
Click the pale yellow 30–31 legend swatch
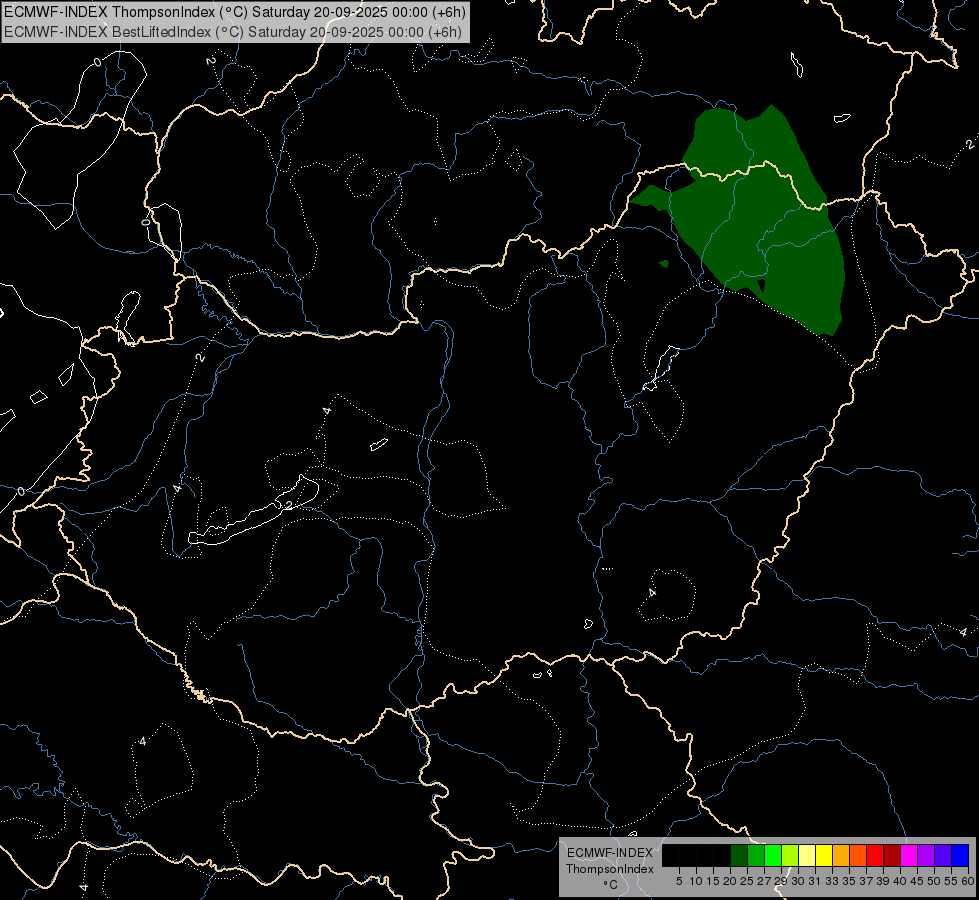pyautogui.click(x=807, y=855)
